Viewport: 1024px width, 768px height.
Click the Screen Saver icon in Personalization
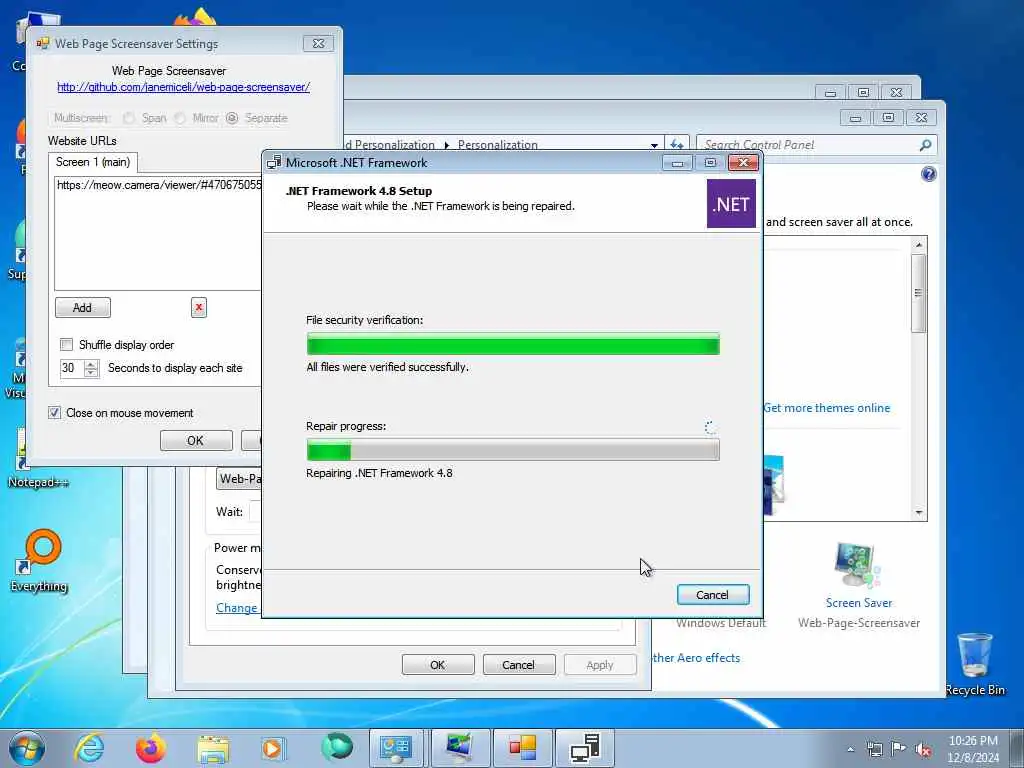click(857, 565)
